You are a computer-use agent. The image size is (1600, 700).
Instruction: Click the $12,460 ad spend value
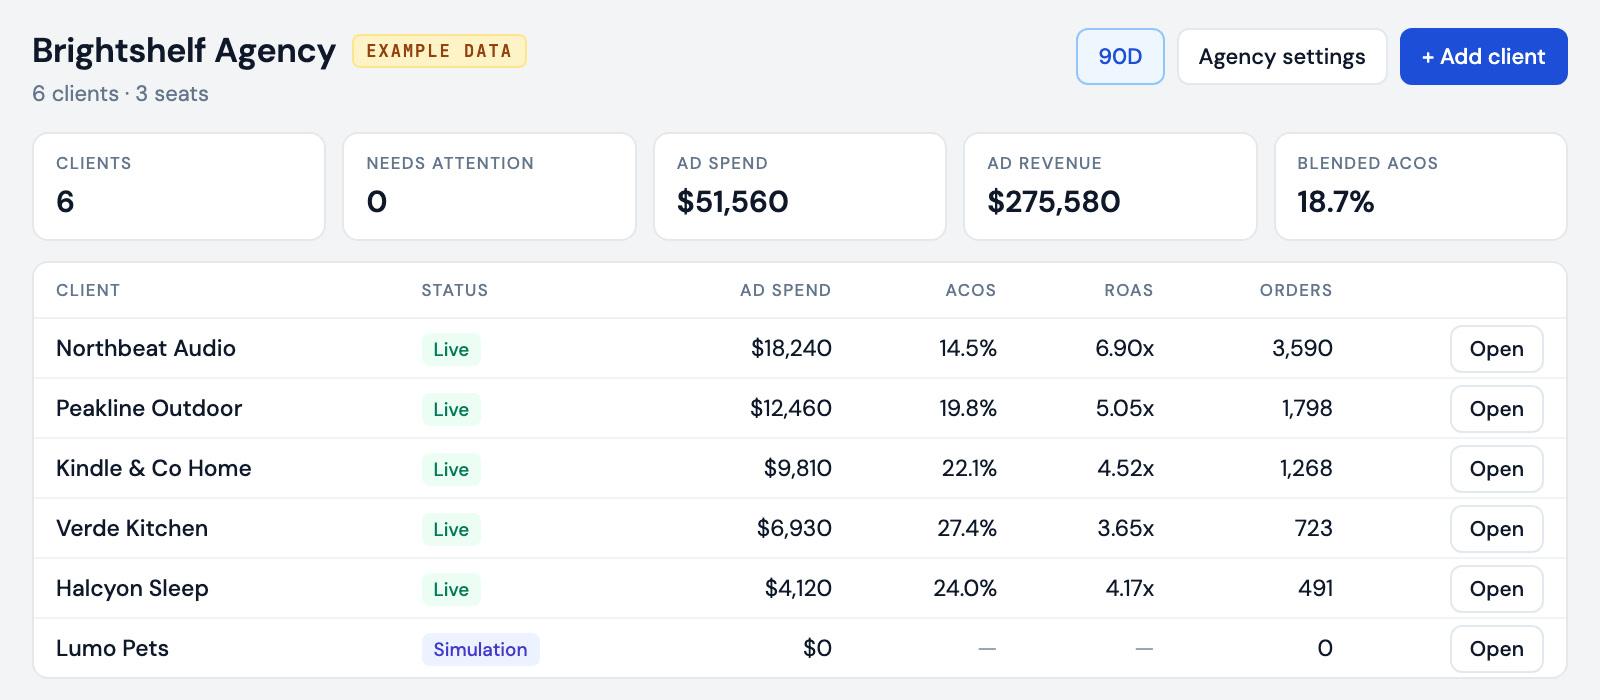791,409
